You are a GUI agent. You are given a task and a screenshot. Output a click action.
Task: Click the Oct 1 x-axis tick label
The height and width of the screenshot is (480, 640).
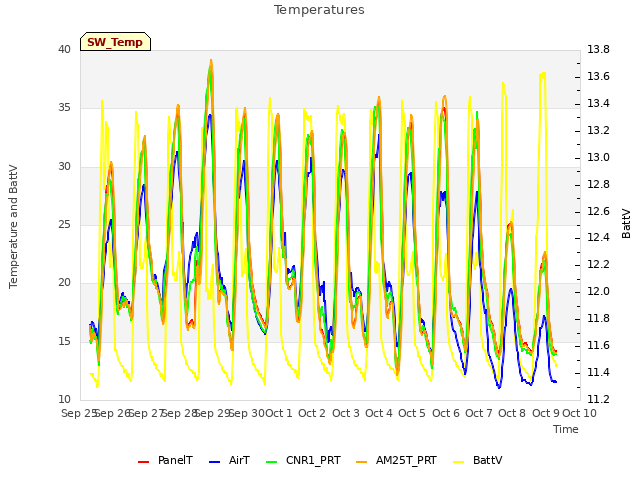(279, 413)
